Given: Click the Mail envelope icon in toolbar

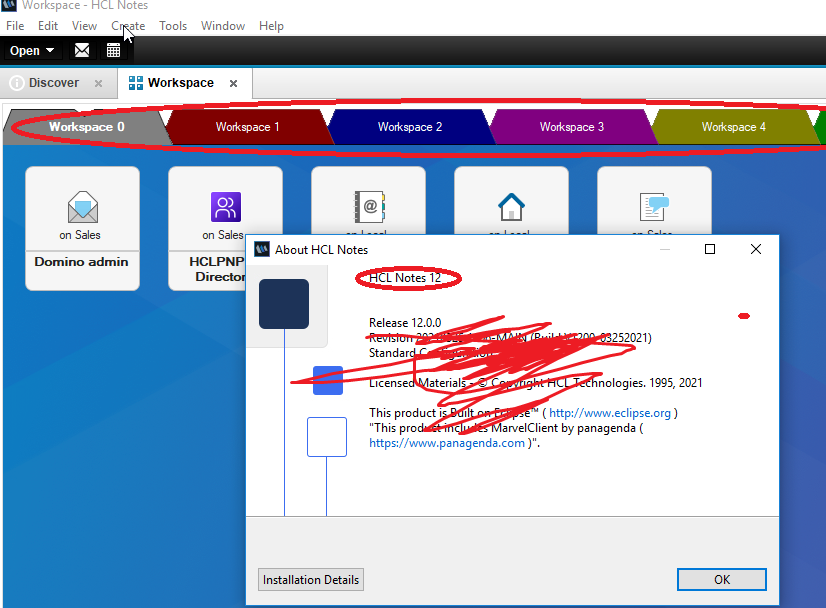Looking at the screenshot, I should [x=82, y=50].
